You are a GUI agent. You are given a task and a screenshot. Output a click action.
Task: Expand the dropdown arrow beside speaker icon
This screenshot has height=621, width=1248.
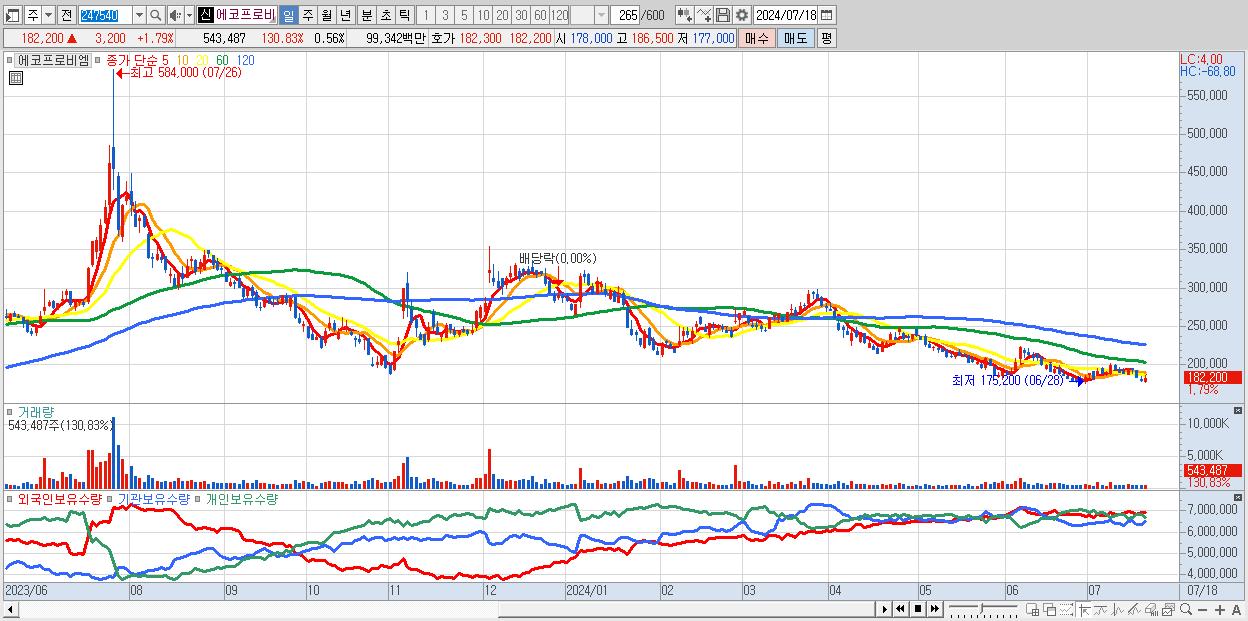click(189, 15)
